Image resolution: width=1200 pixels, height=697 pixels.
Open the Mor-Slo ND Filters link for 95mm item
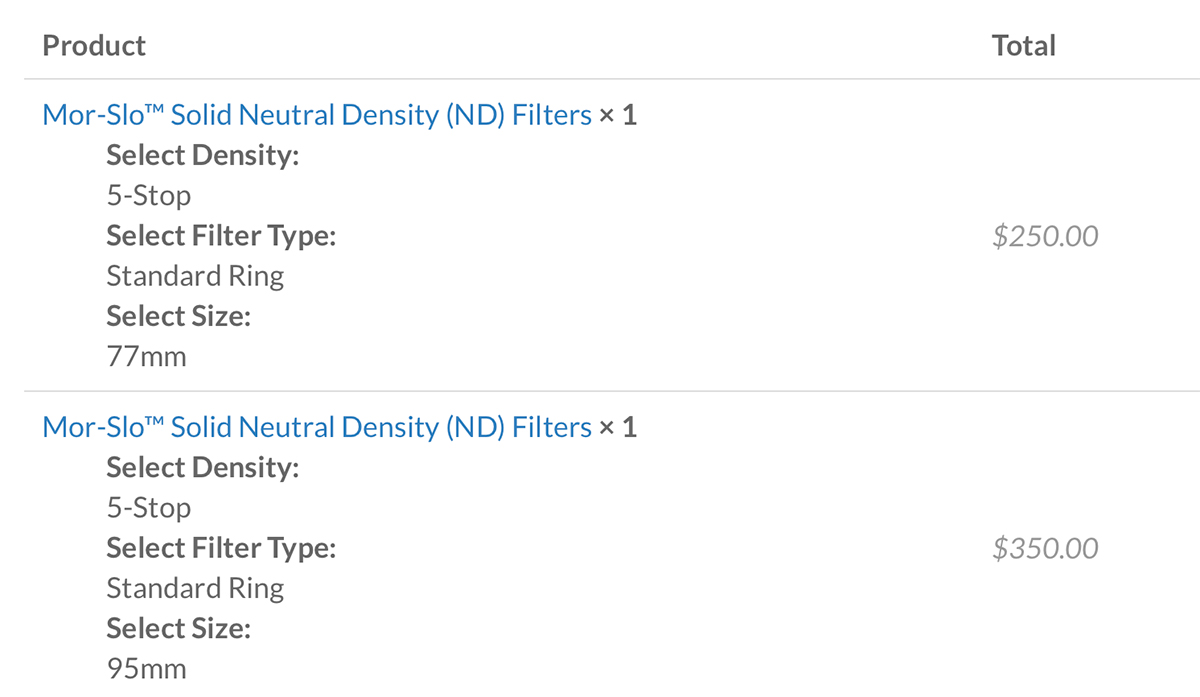click(317, 428)
